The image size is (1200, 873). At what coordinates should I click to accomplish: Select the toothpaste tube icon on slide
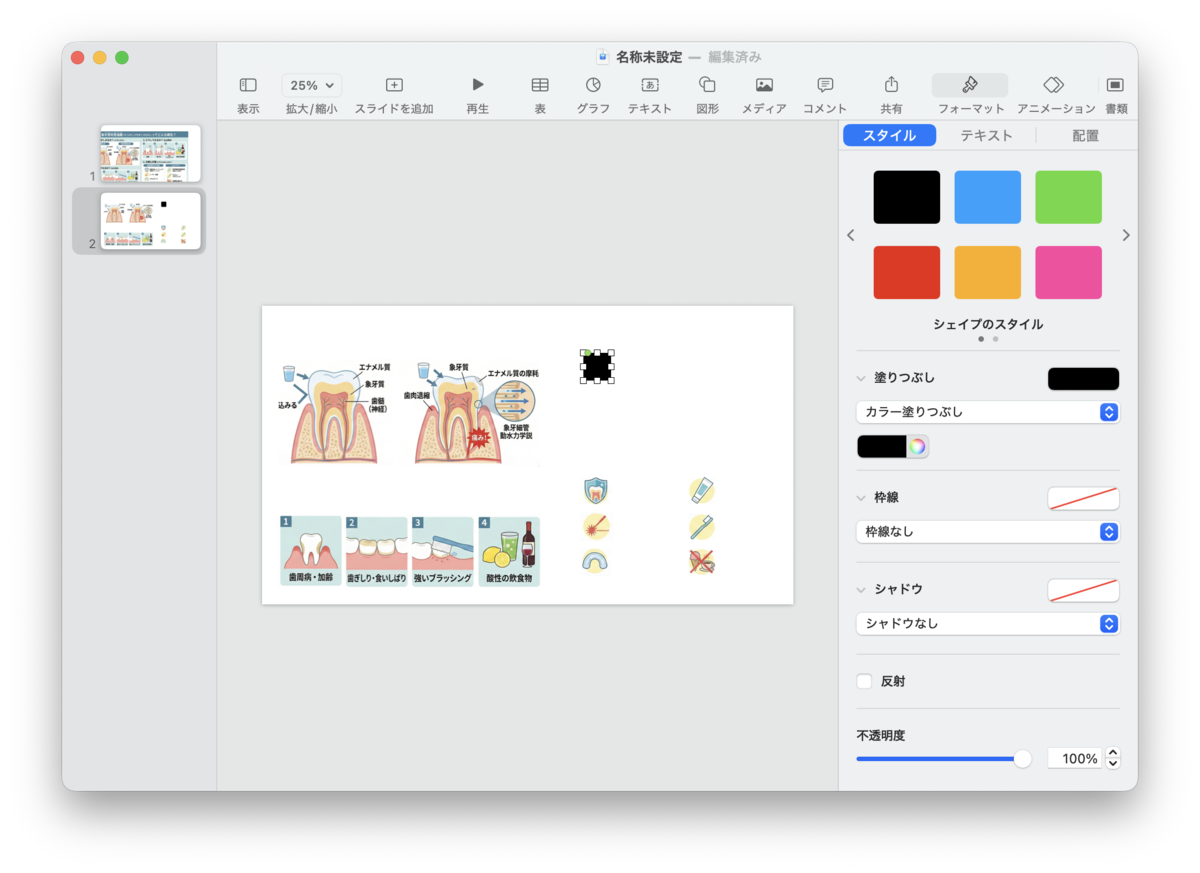[x=702, y=491]
